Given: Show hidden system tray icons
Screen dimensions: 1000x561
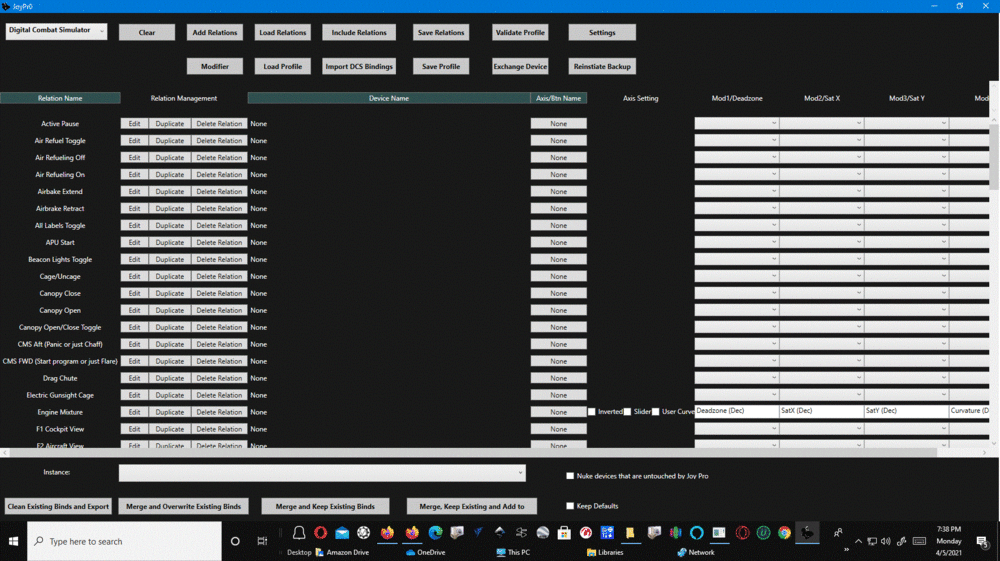Looking at the screenshot, I should 858,541.
